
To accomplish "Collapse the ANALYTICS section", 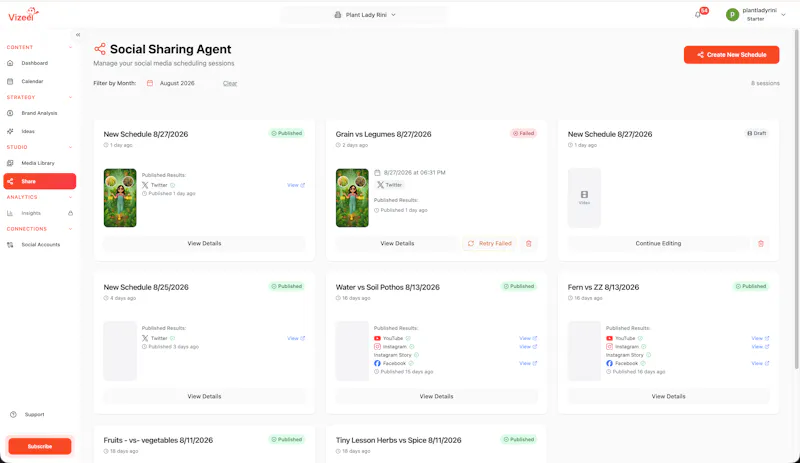I will (70, 197).
